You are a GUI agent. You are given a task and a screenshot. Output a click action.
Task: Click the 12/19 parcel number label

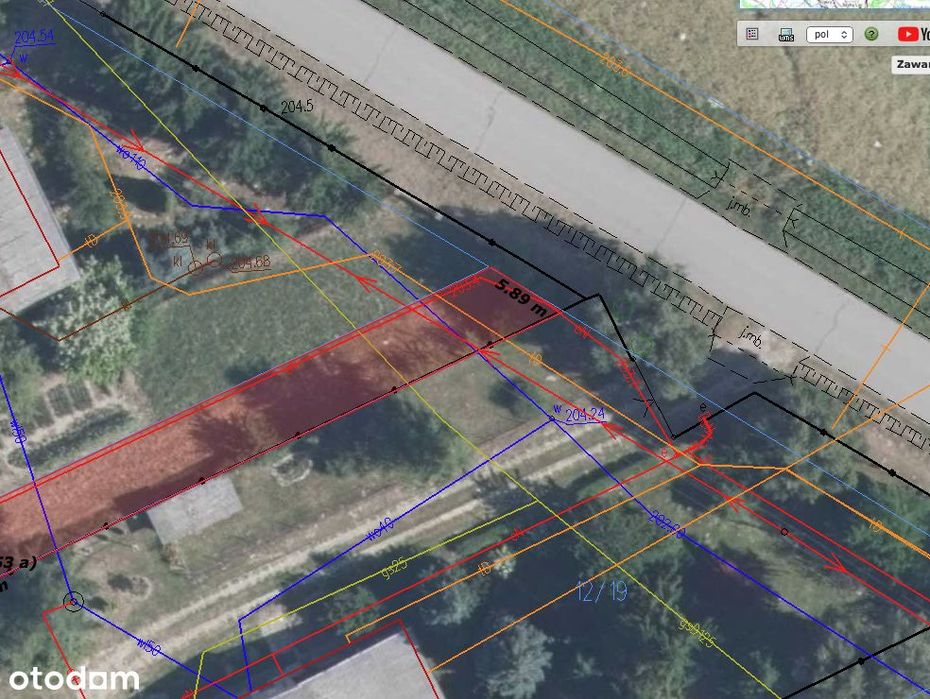click(601, 591)
